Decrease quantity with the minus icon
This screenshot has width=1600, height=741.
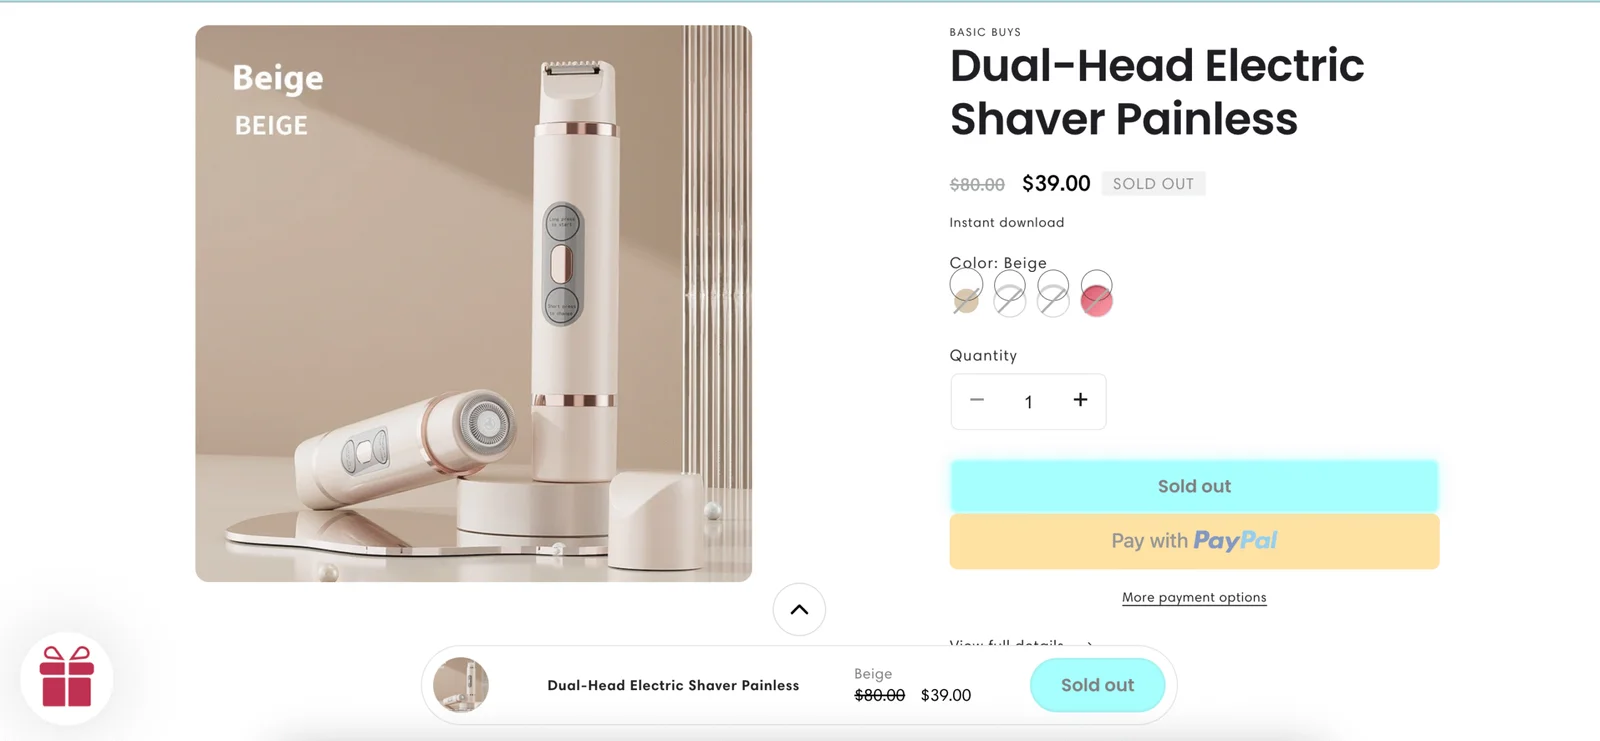pyautogui.click(x=977, y=400)
